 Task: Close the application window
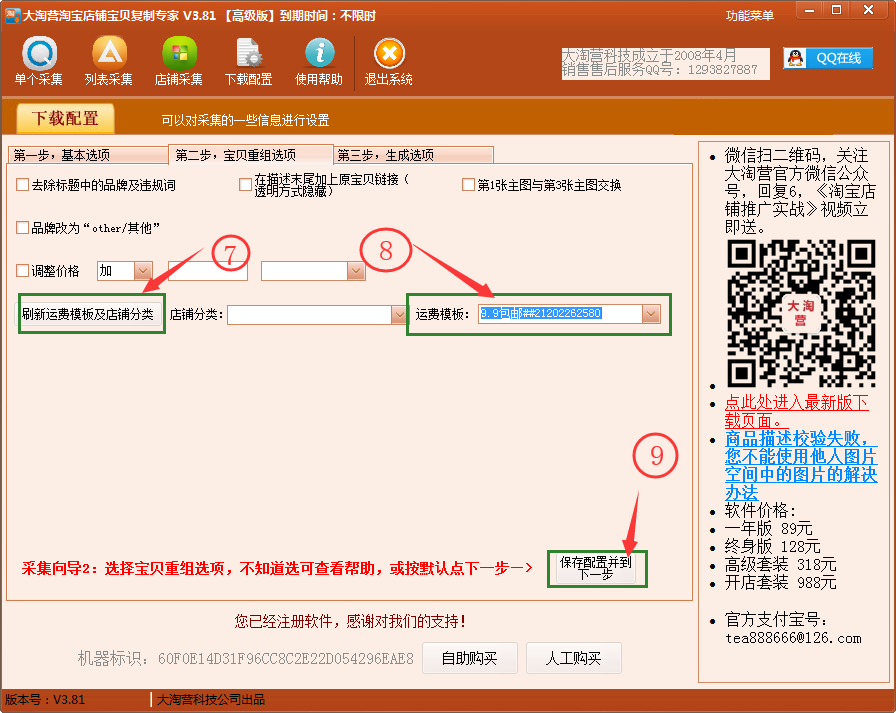tap(869, 10)
